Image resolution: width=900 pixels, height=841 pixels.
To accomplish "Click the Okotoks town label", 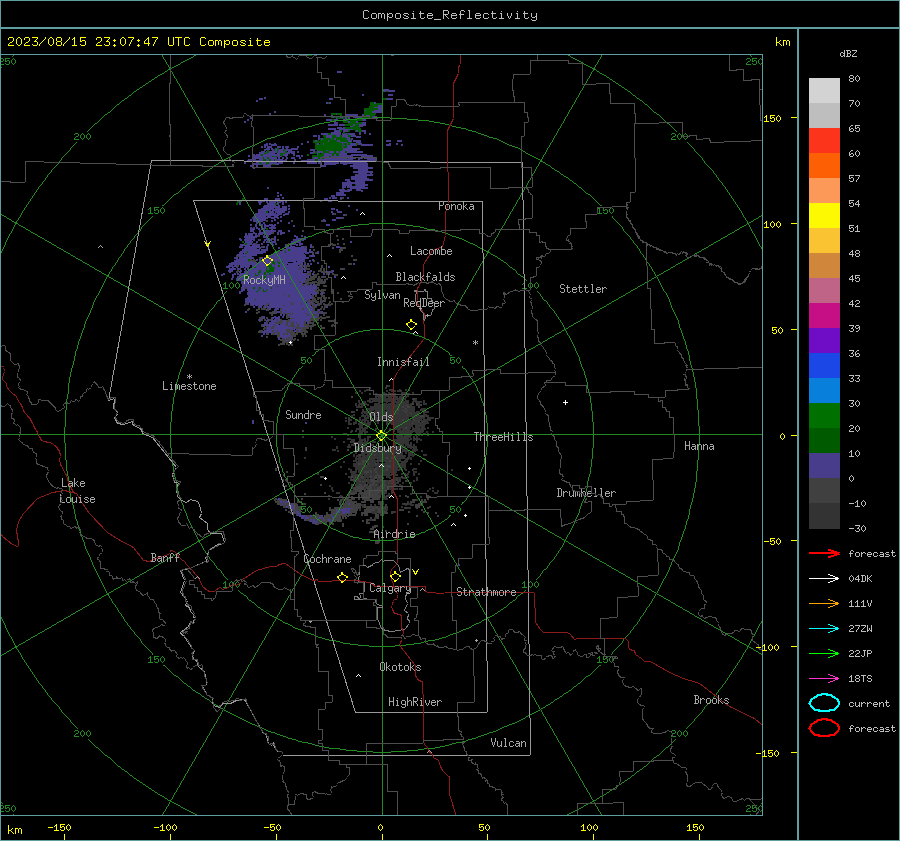I will [400, 667].
